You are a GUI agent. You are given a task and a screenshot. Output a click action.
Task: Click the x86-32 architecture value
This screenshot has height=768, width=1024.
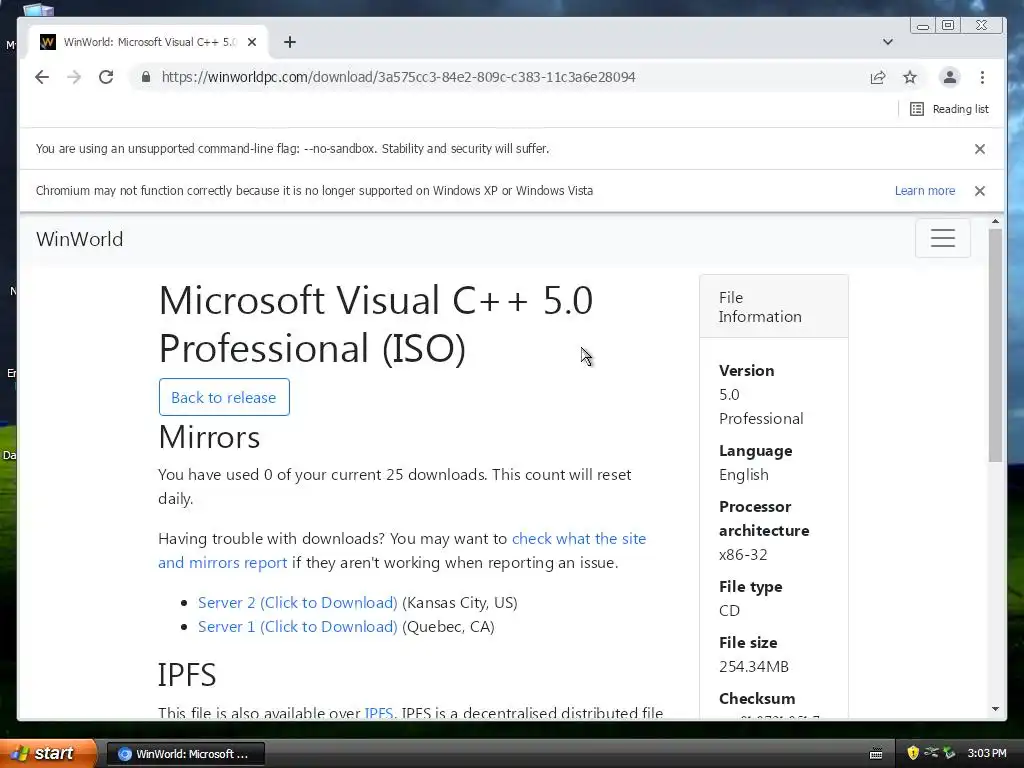pos(743,554)
